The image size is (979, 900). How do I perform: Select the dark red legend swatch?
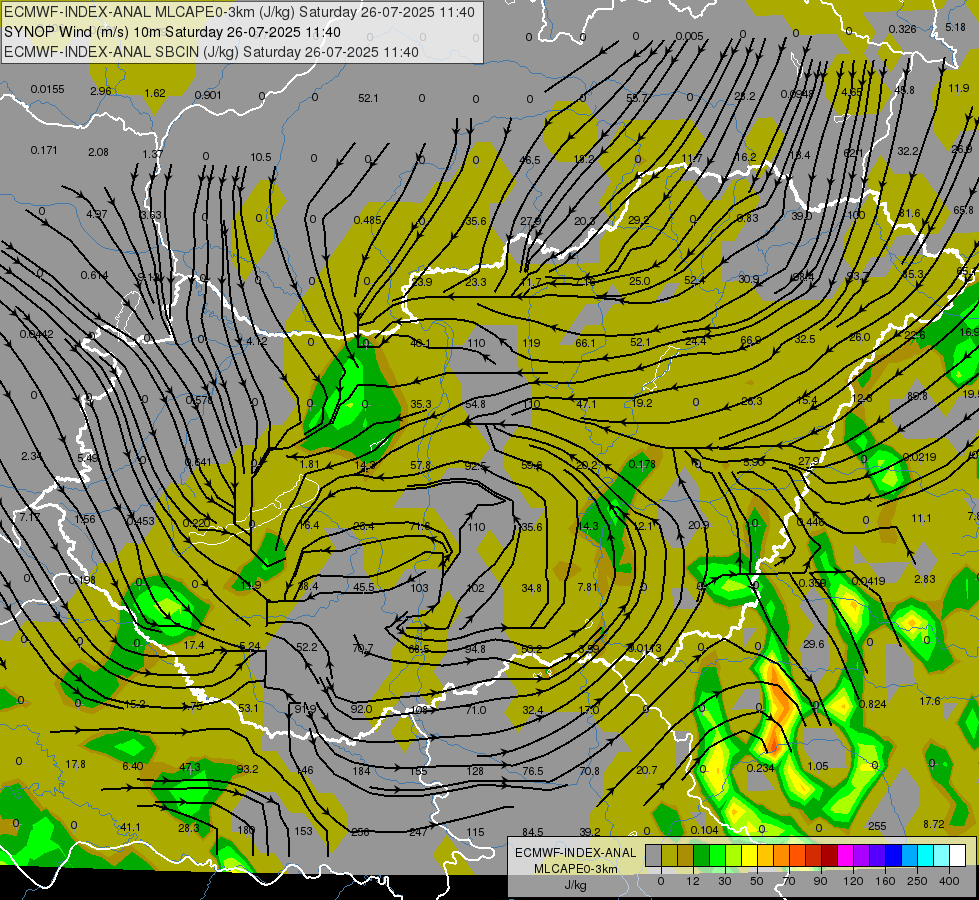point(829,855)
